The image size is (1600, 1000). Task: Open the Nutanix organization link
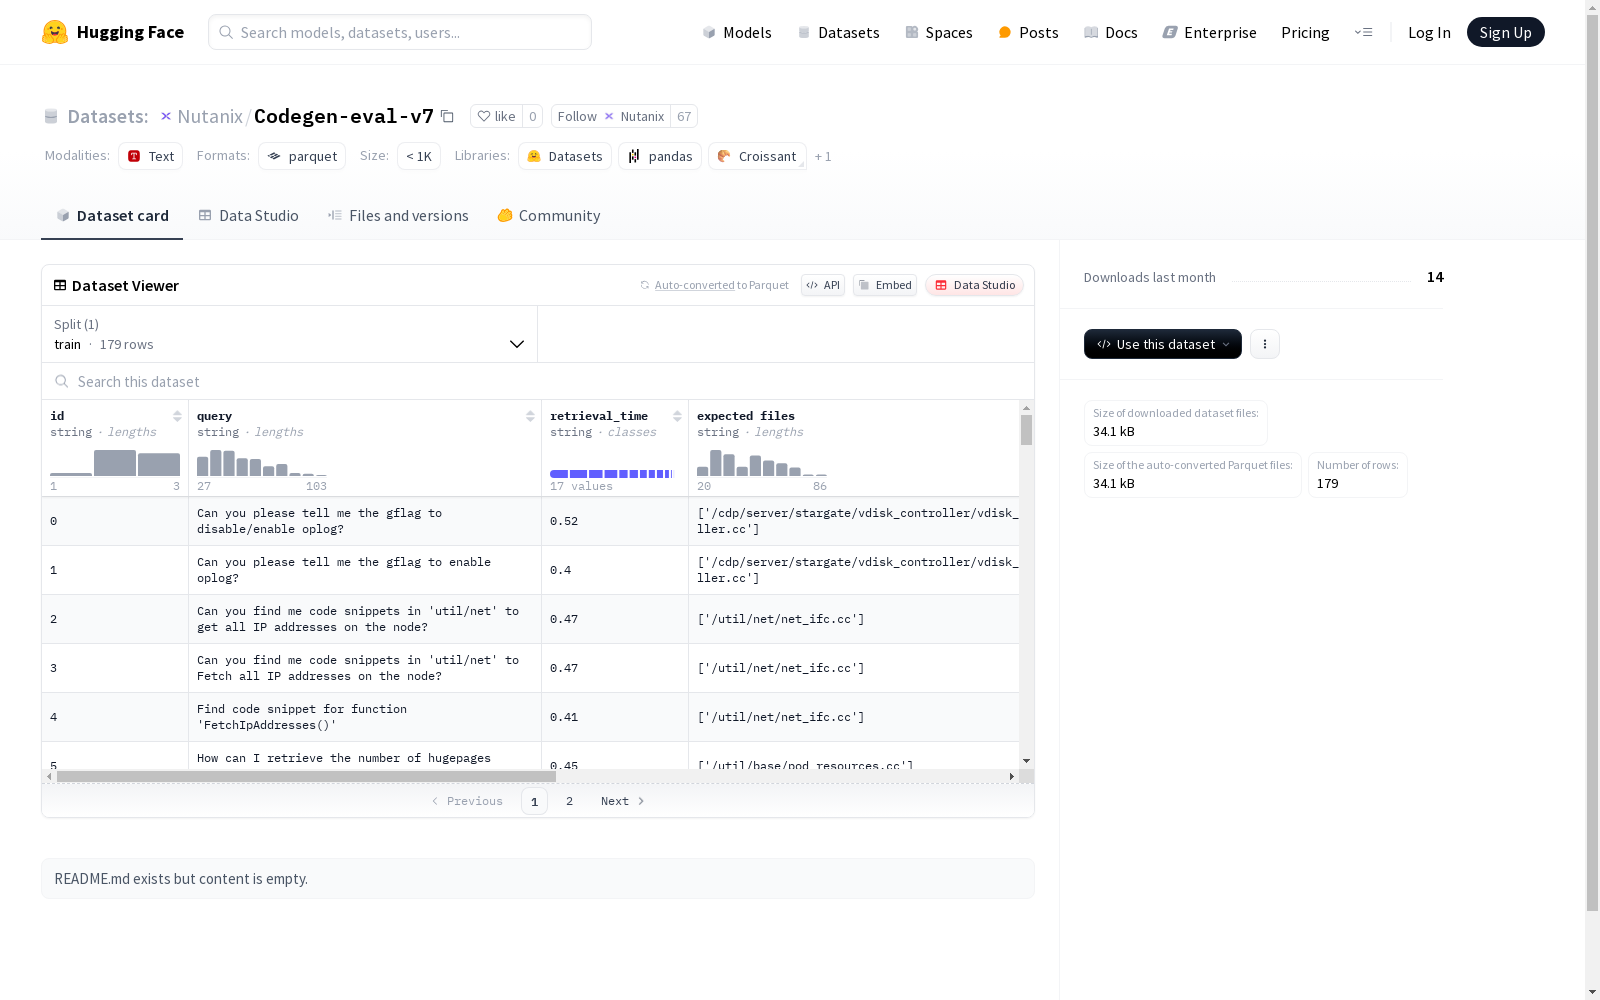210,116
